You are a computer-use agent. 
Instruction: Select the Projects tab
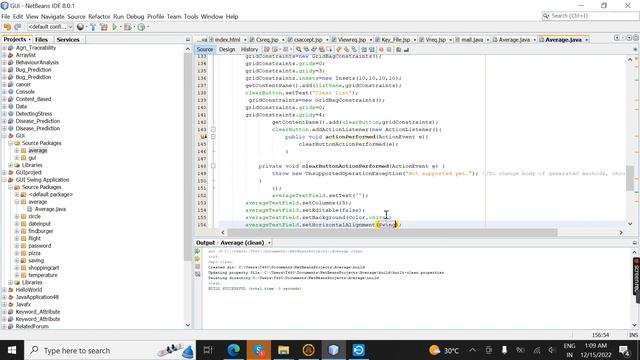click(15, 40)
